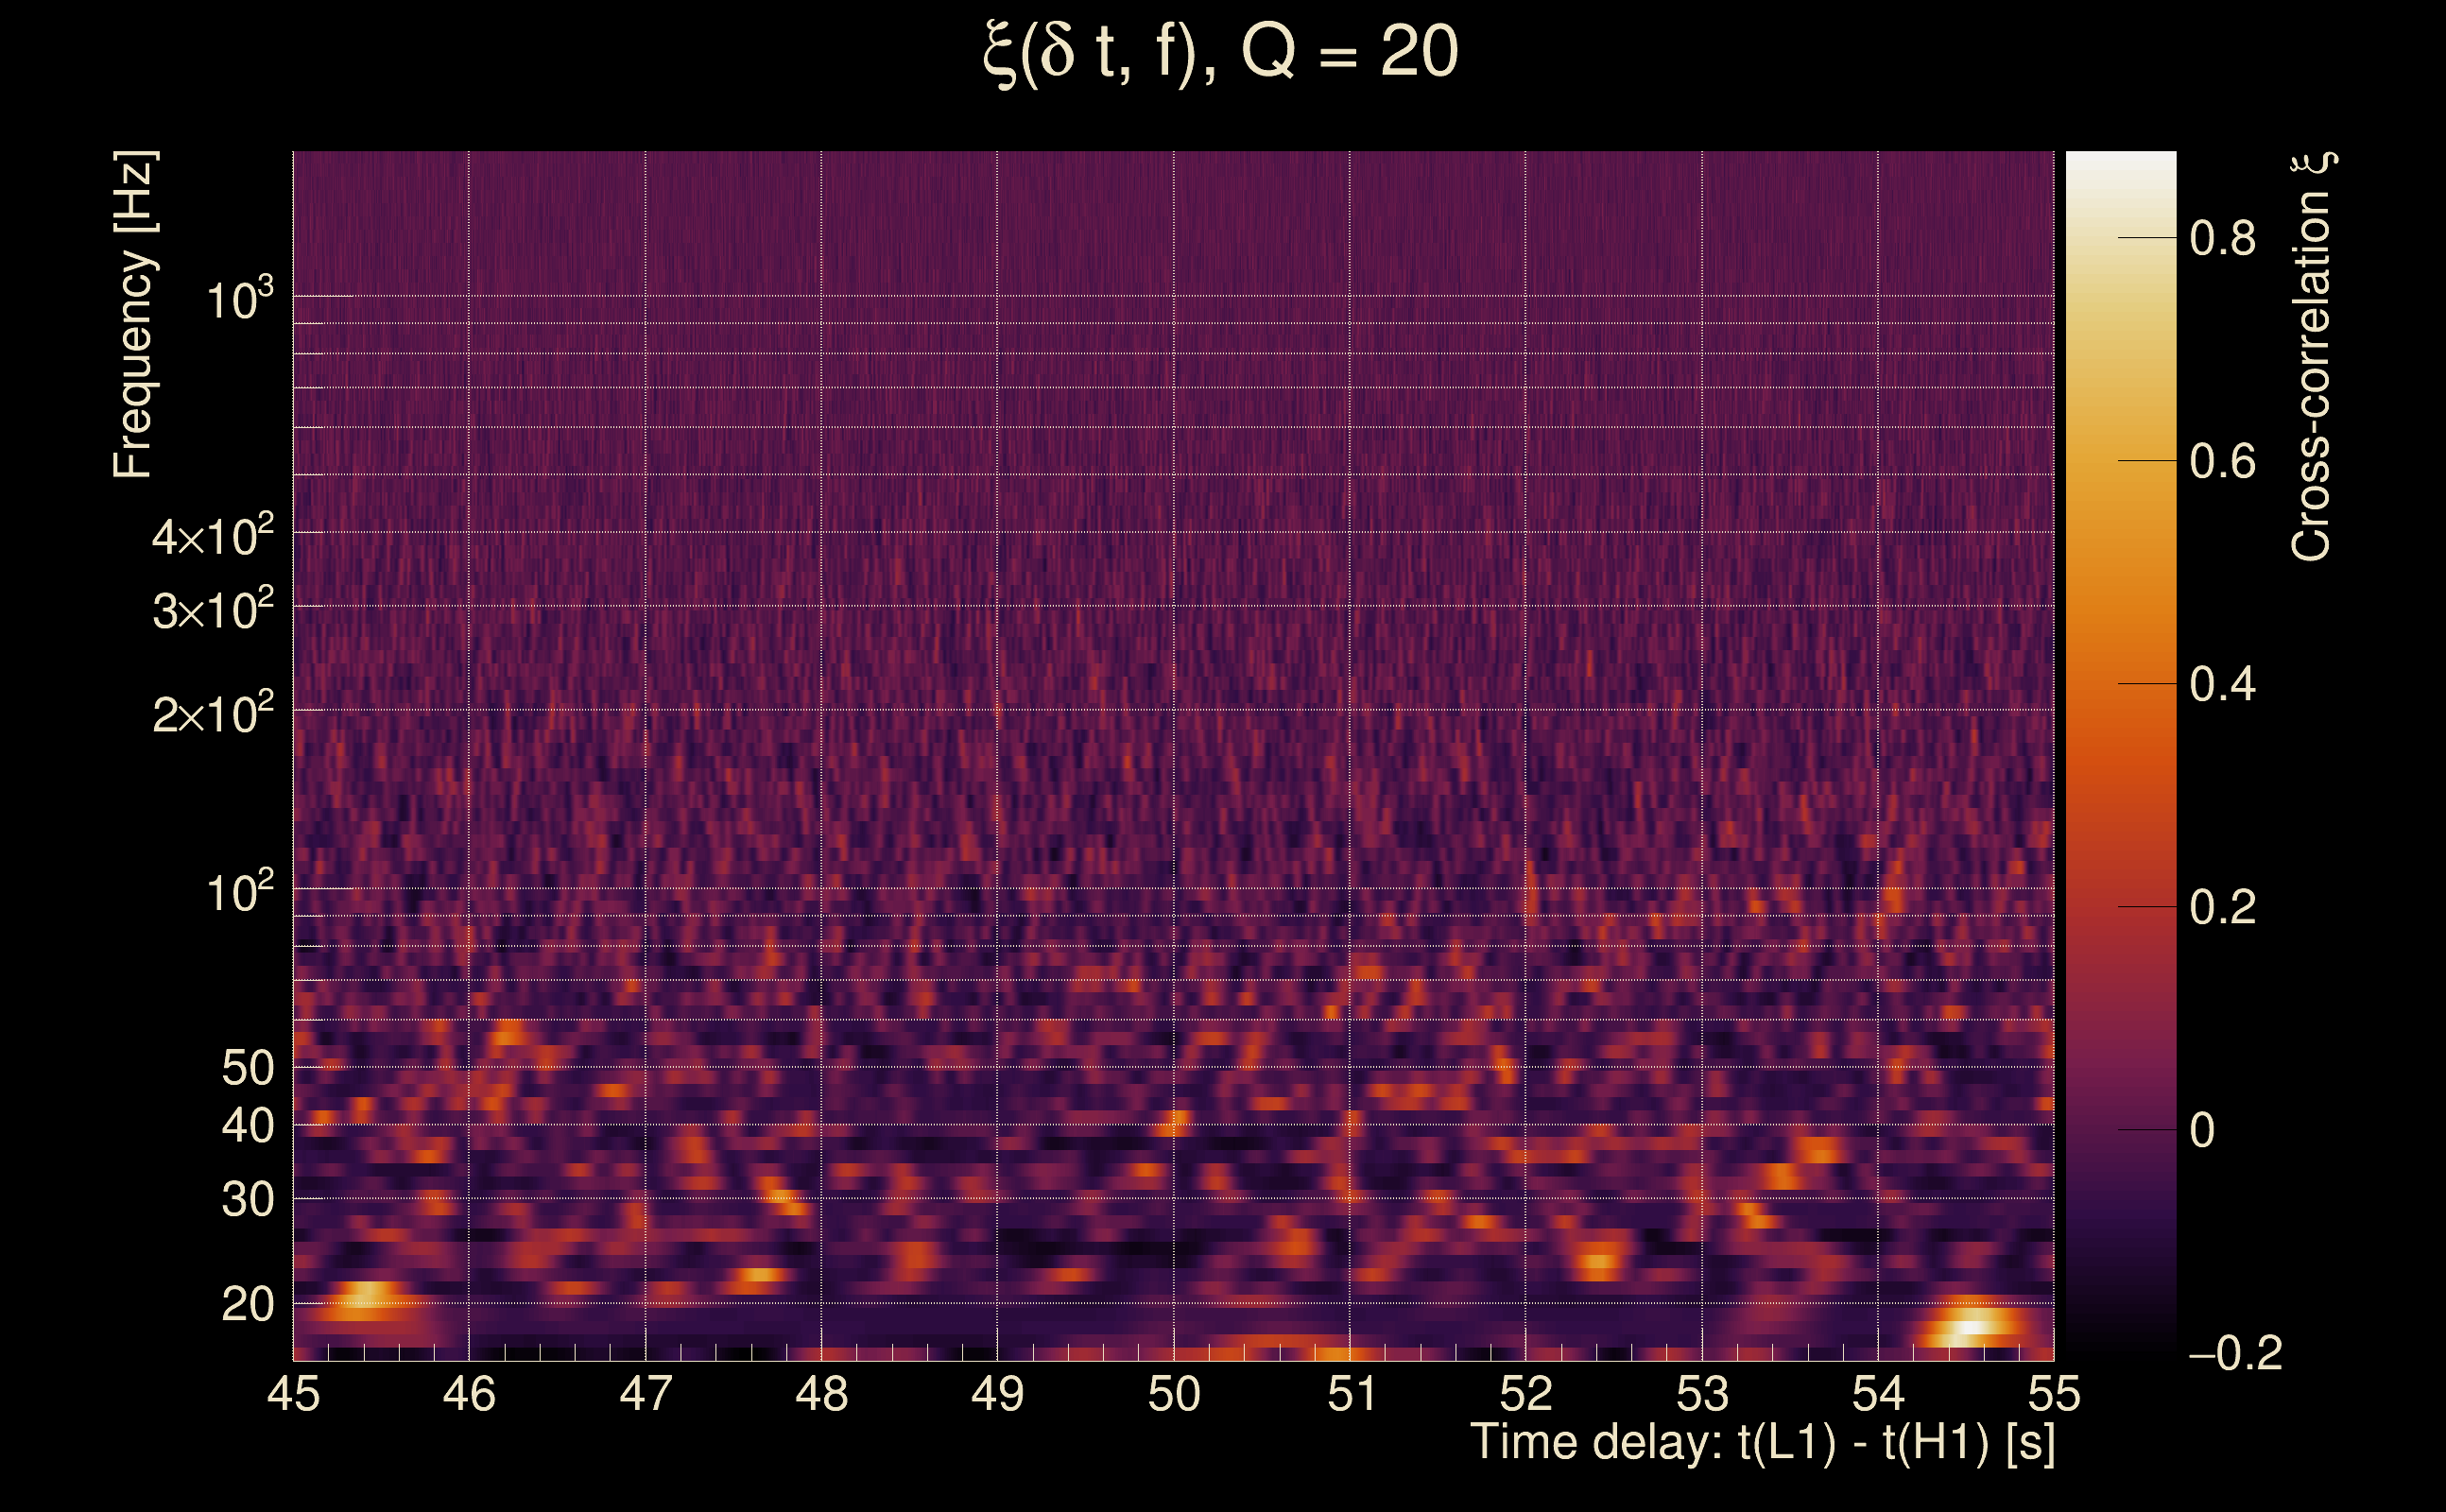Image resolution: width=2446 pixels, height=1512 pixels.
Task: Click the x-axis tick label 45
Action: pyautogui.click(x=293, y=1394)
